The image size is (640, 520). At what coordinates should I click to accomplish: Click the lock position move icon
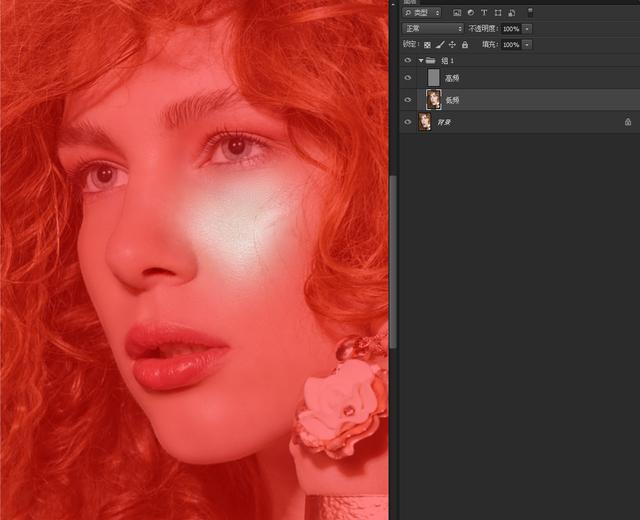coord(452,45)
